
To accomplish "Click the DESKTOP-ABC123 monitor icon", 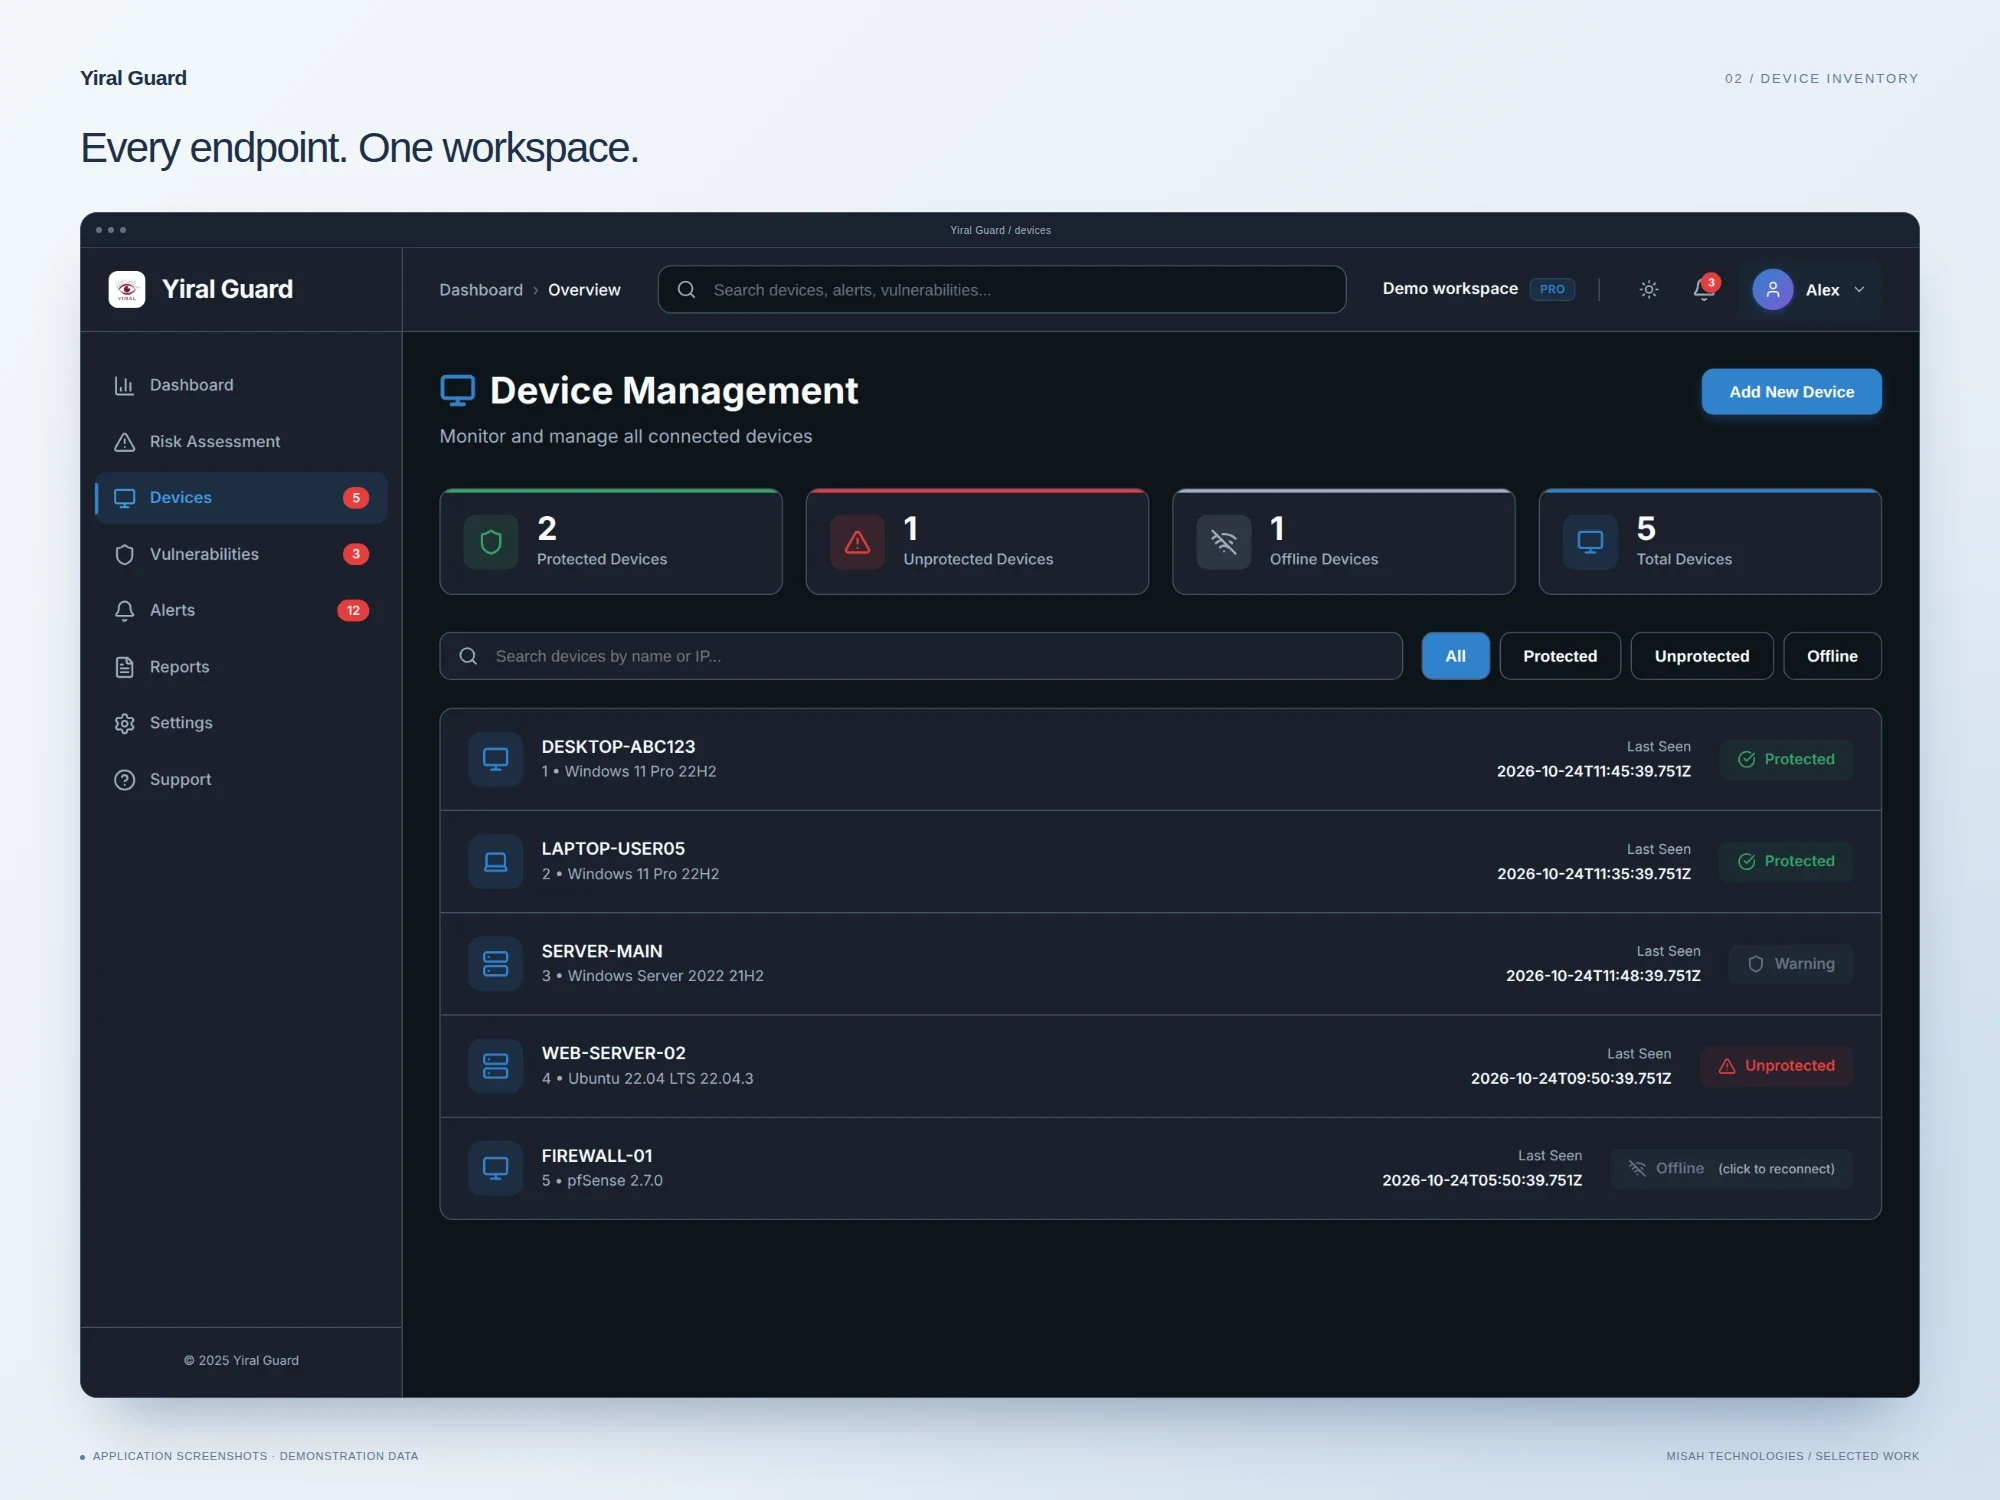I will click(x=495, y=759).
